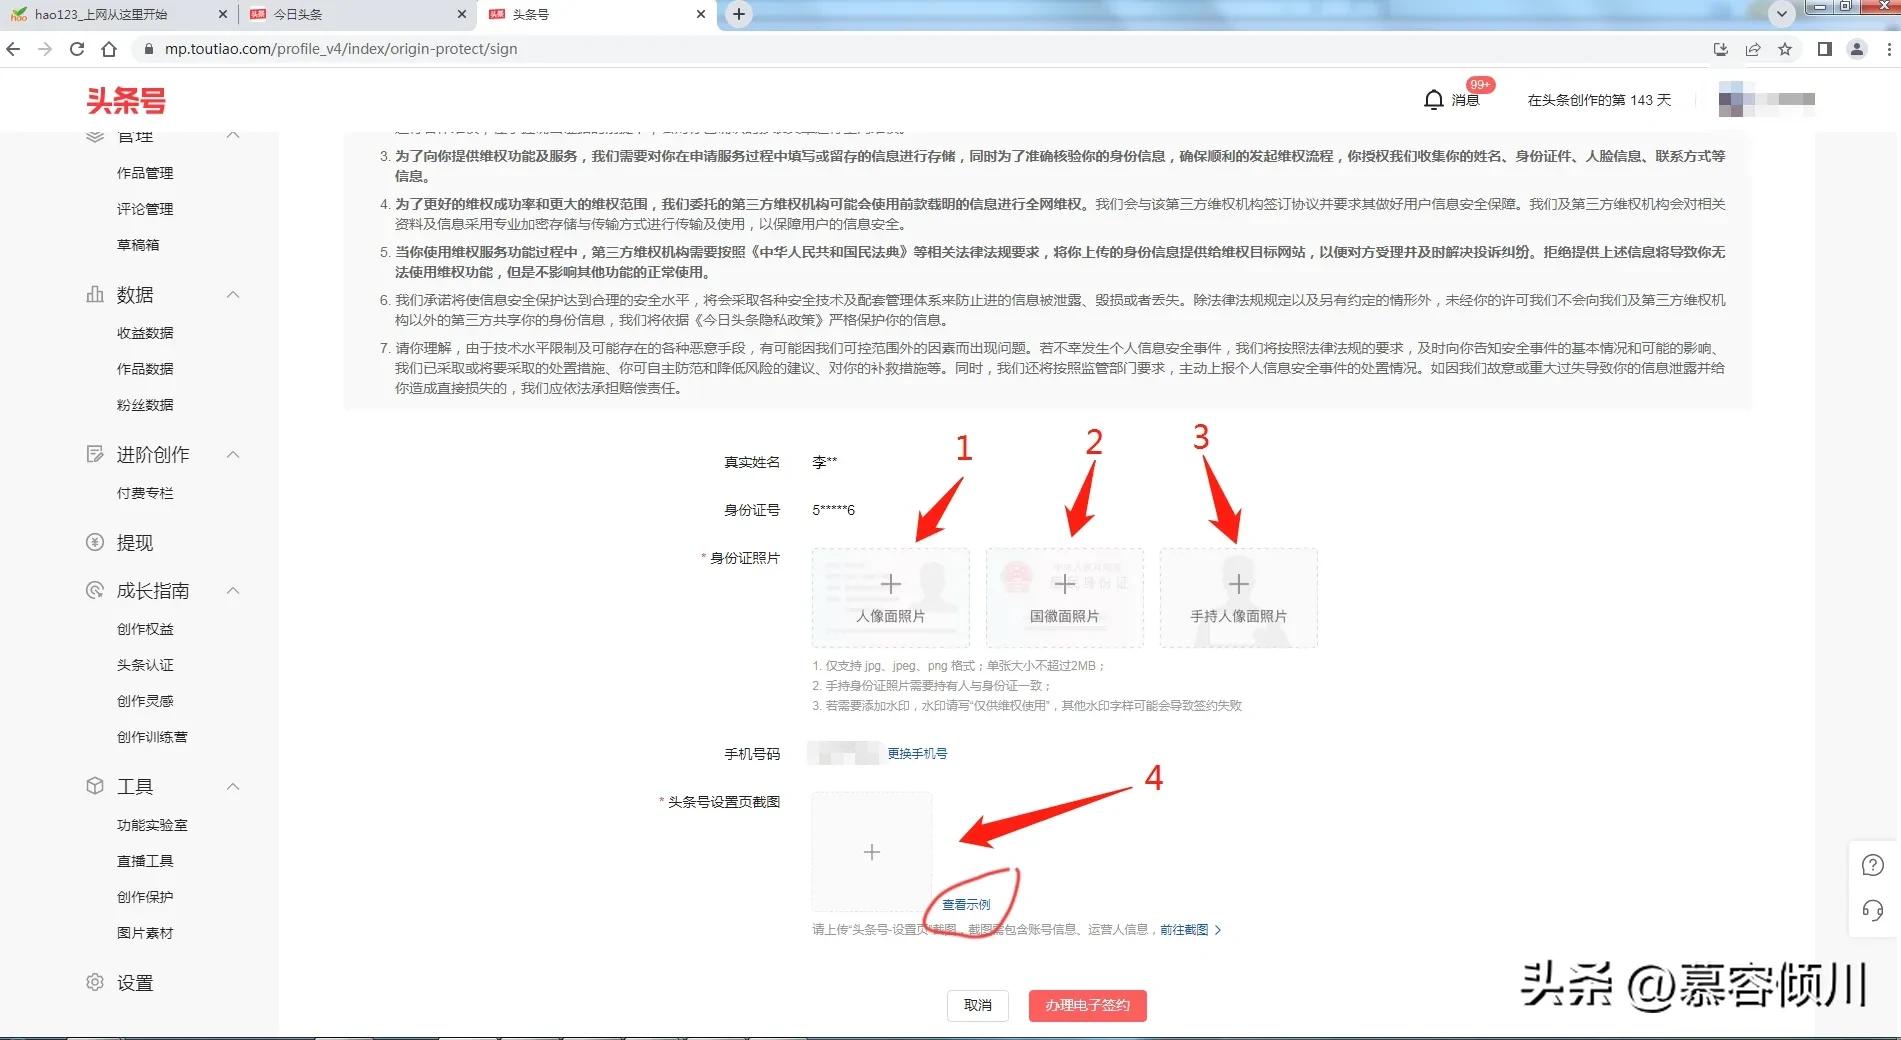
Task: Click the 手持人像面照片 upload plus icon
Action: pyautogui.click(x=1238, y=584)
